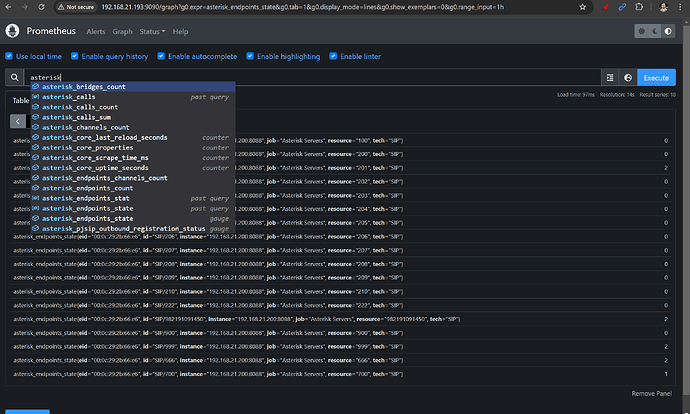Click the browser back arrow

tap(9, 6)
